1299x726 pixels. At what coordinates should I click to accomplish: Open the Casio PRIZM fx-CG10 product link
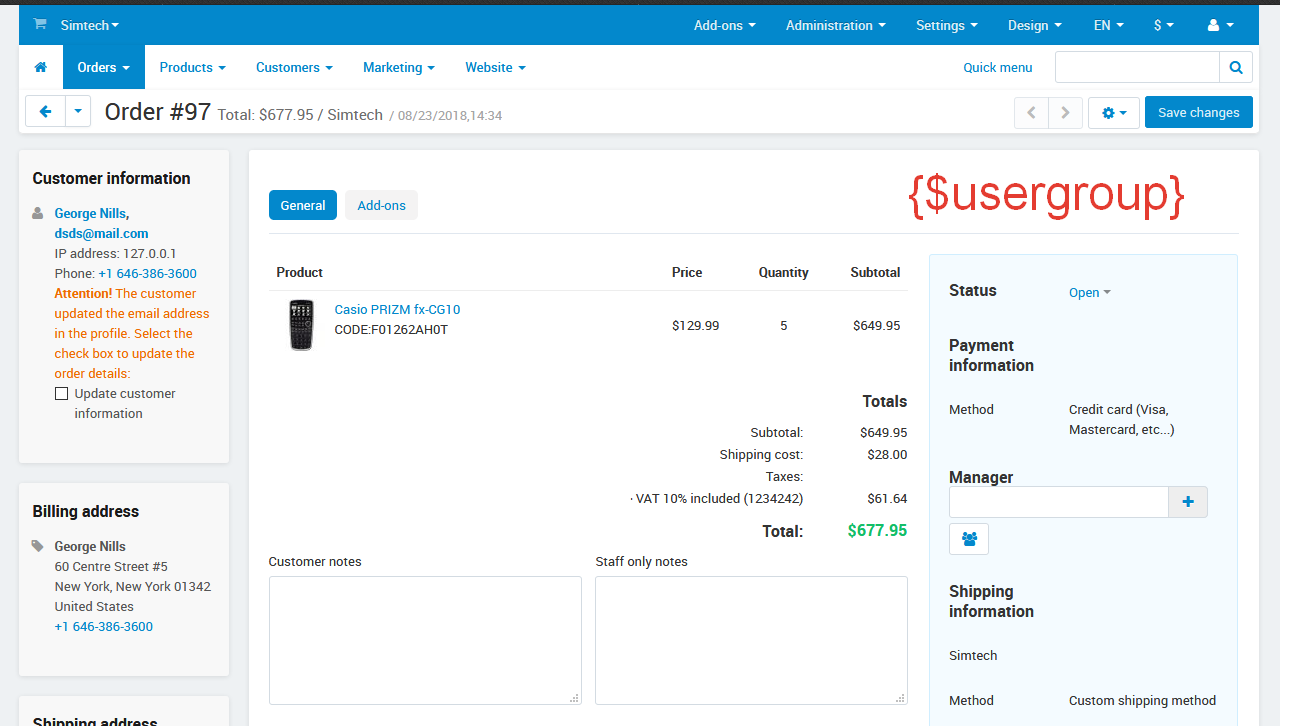click(397, 310)
